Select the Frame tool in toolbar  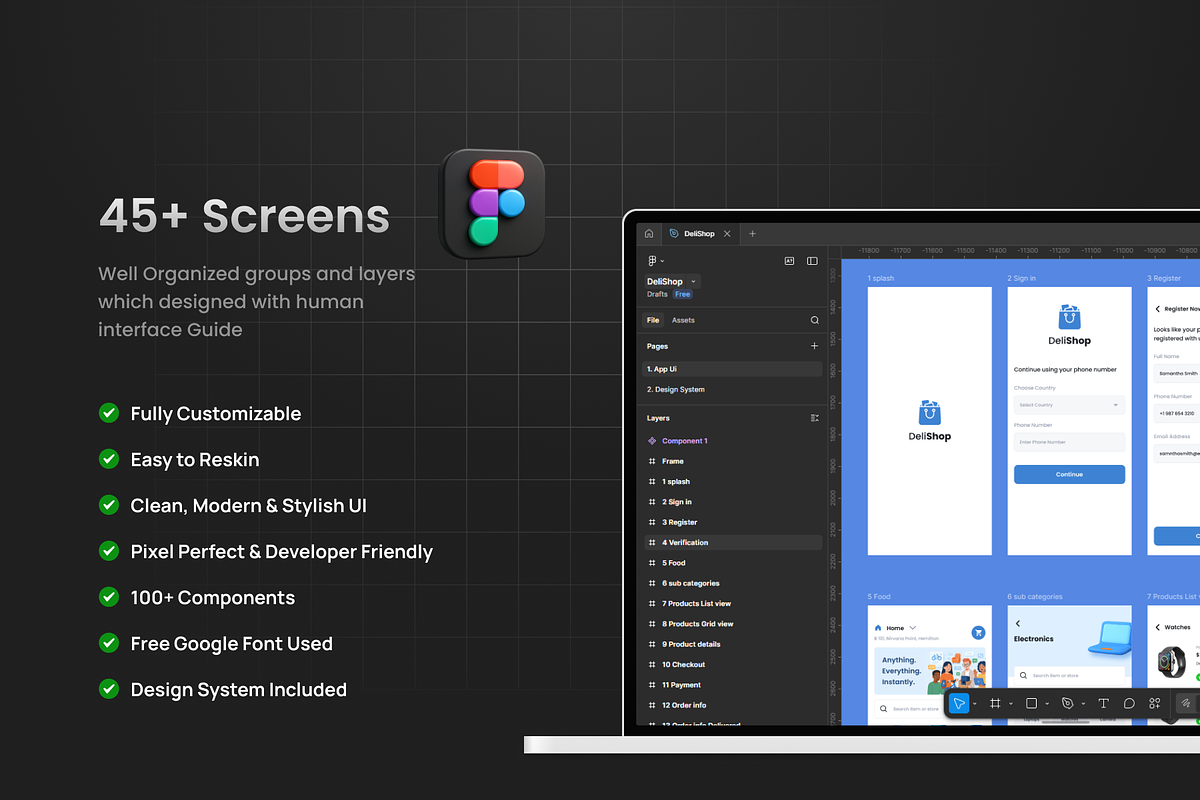point(995,703)
